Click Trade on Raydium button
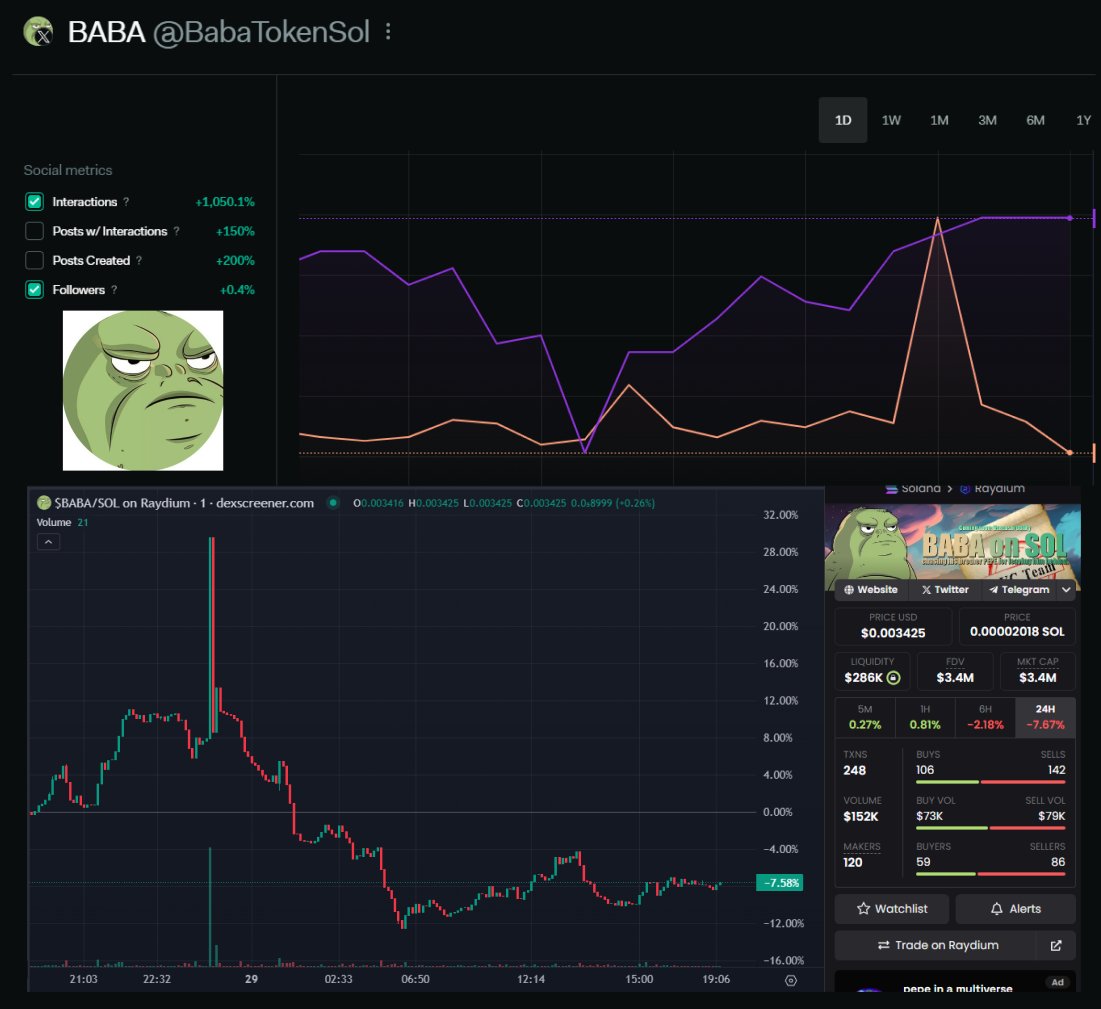 click(x=937, y=945)
